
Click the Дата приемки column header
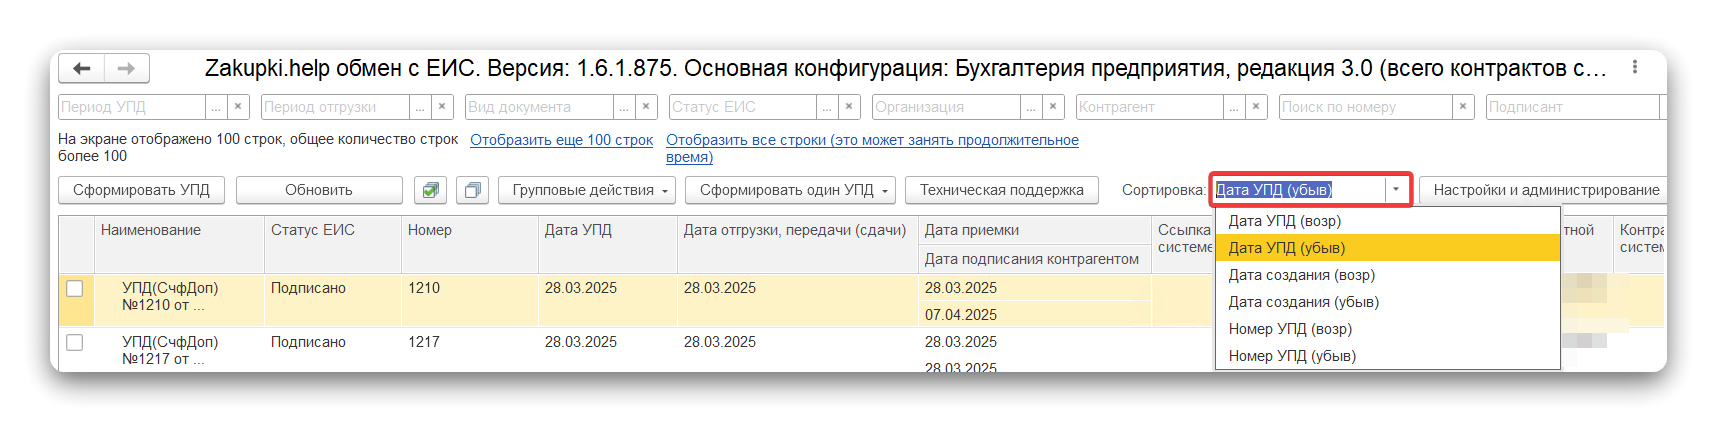[x=1035, y=230]
